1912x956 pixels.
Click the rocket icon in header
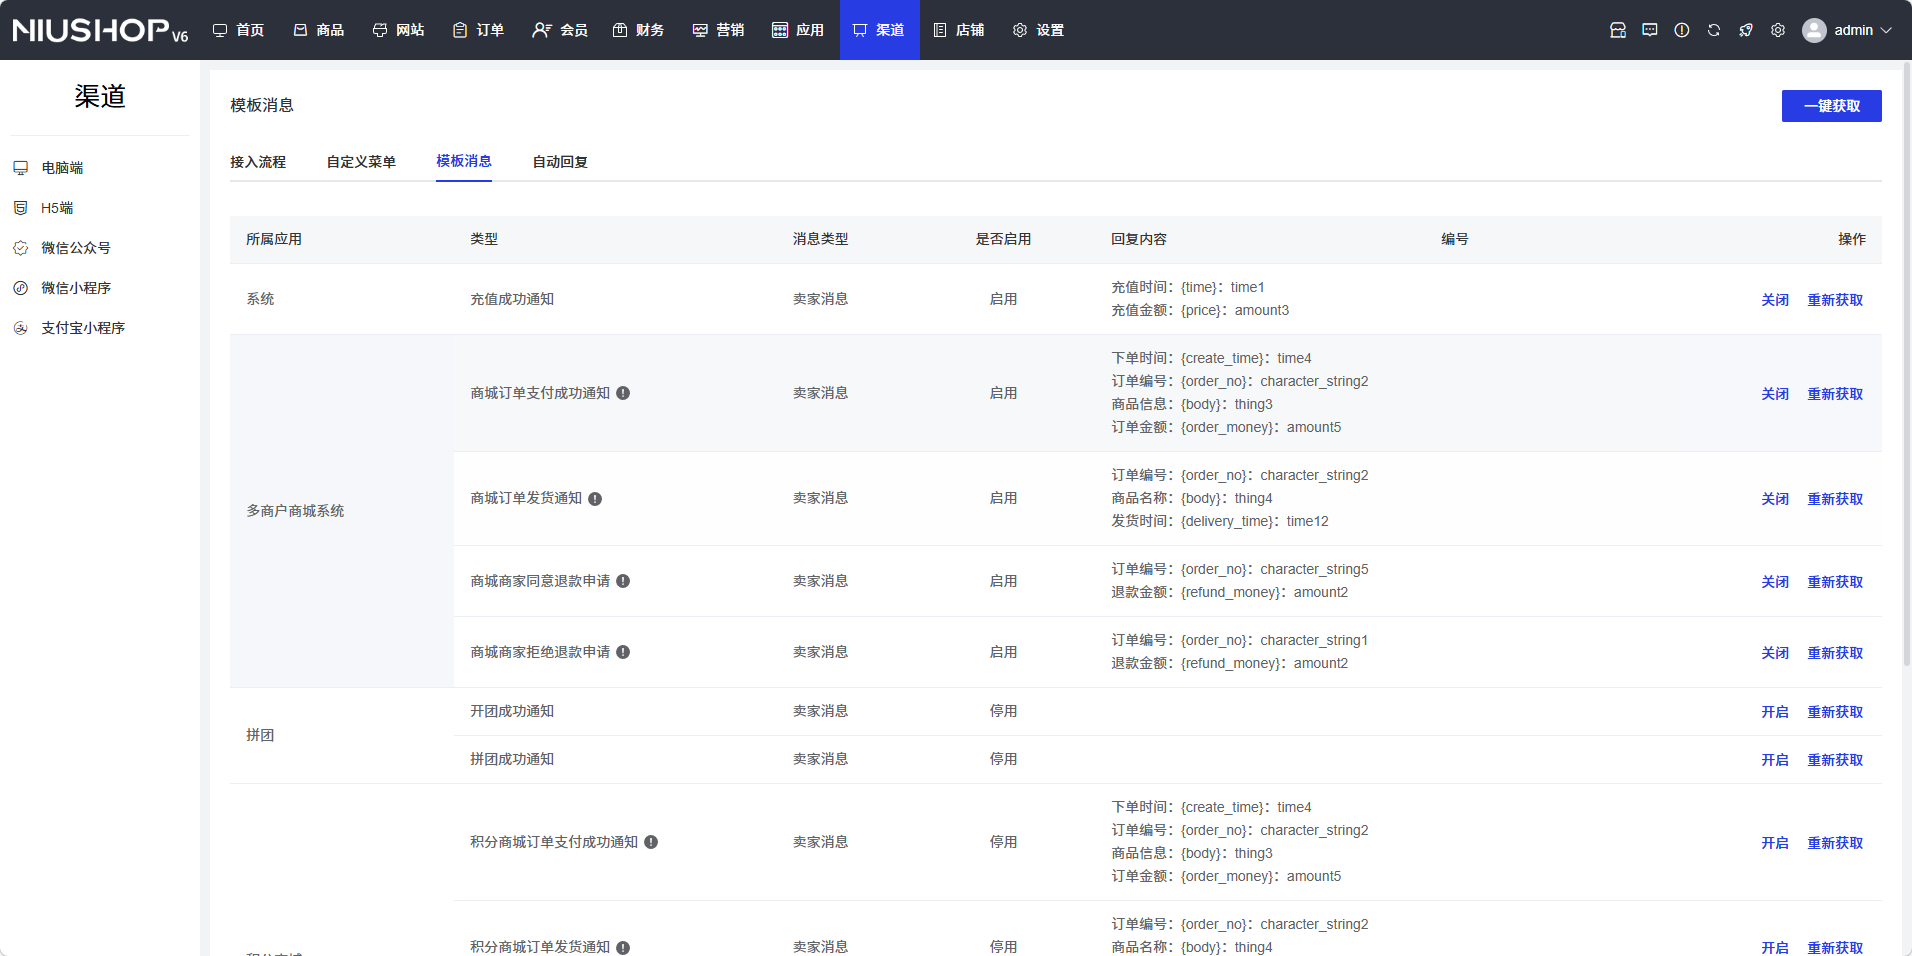point(1746,30)
